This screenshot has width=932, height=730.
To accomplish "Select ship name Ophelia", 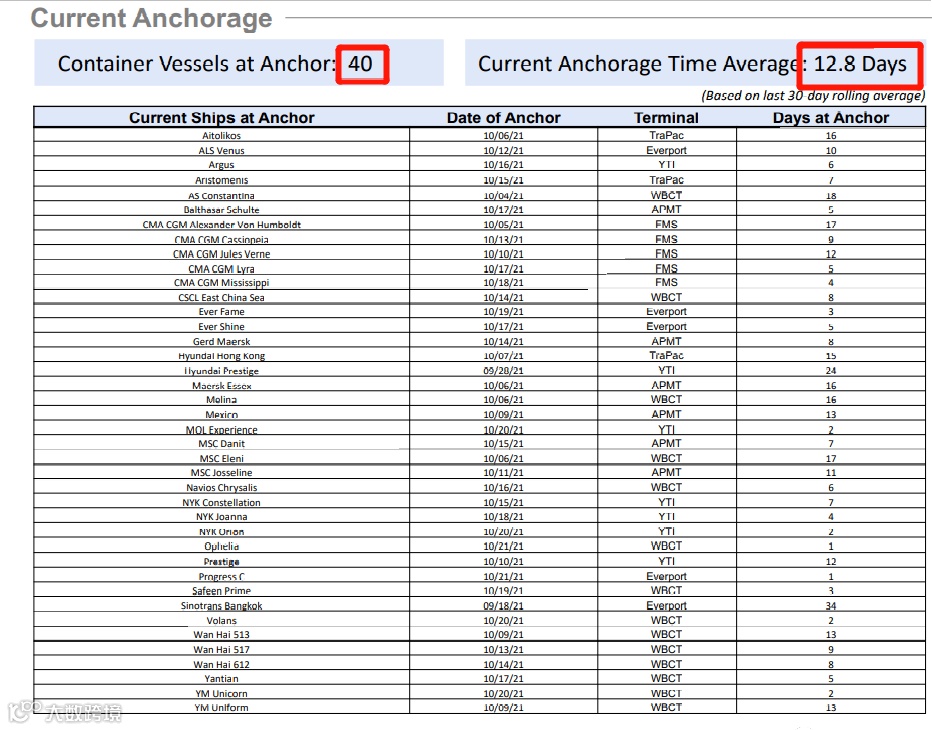I will click(x=221, y=546).
